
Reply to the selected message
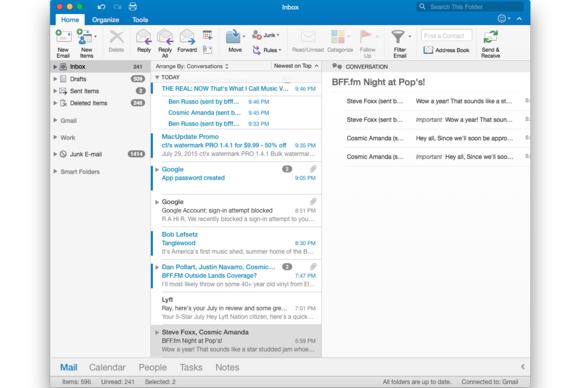coord(144,41)
